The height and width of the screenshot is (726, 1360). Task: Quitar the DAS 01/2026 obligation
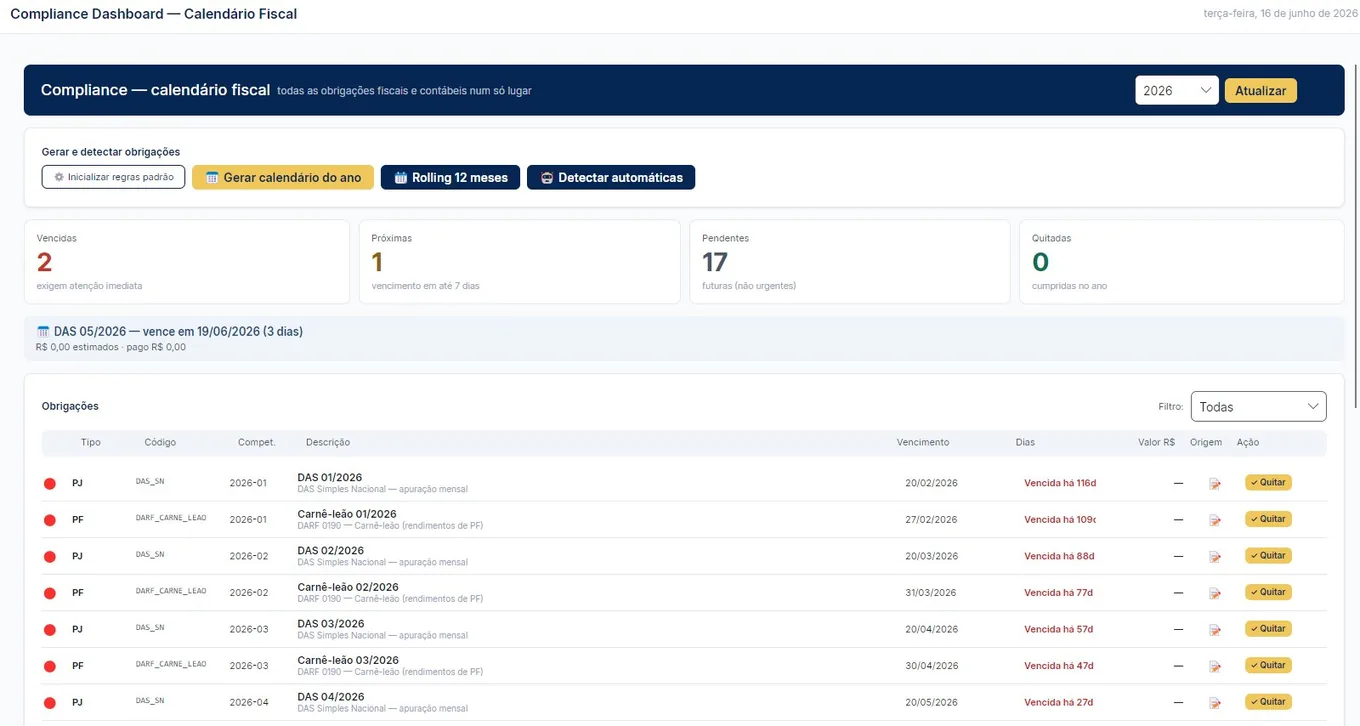1268,482
